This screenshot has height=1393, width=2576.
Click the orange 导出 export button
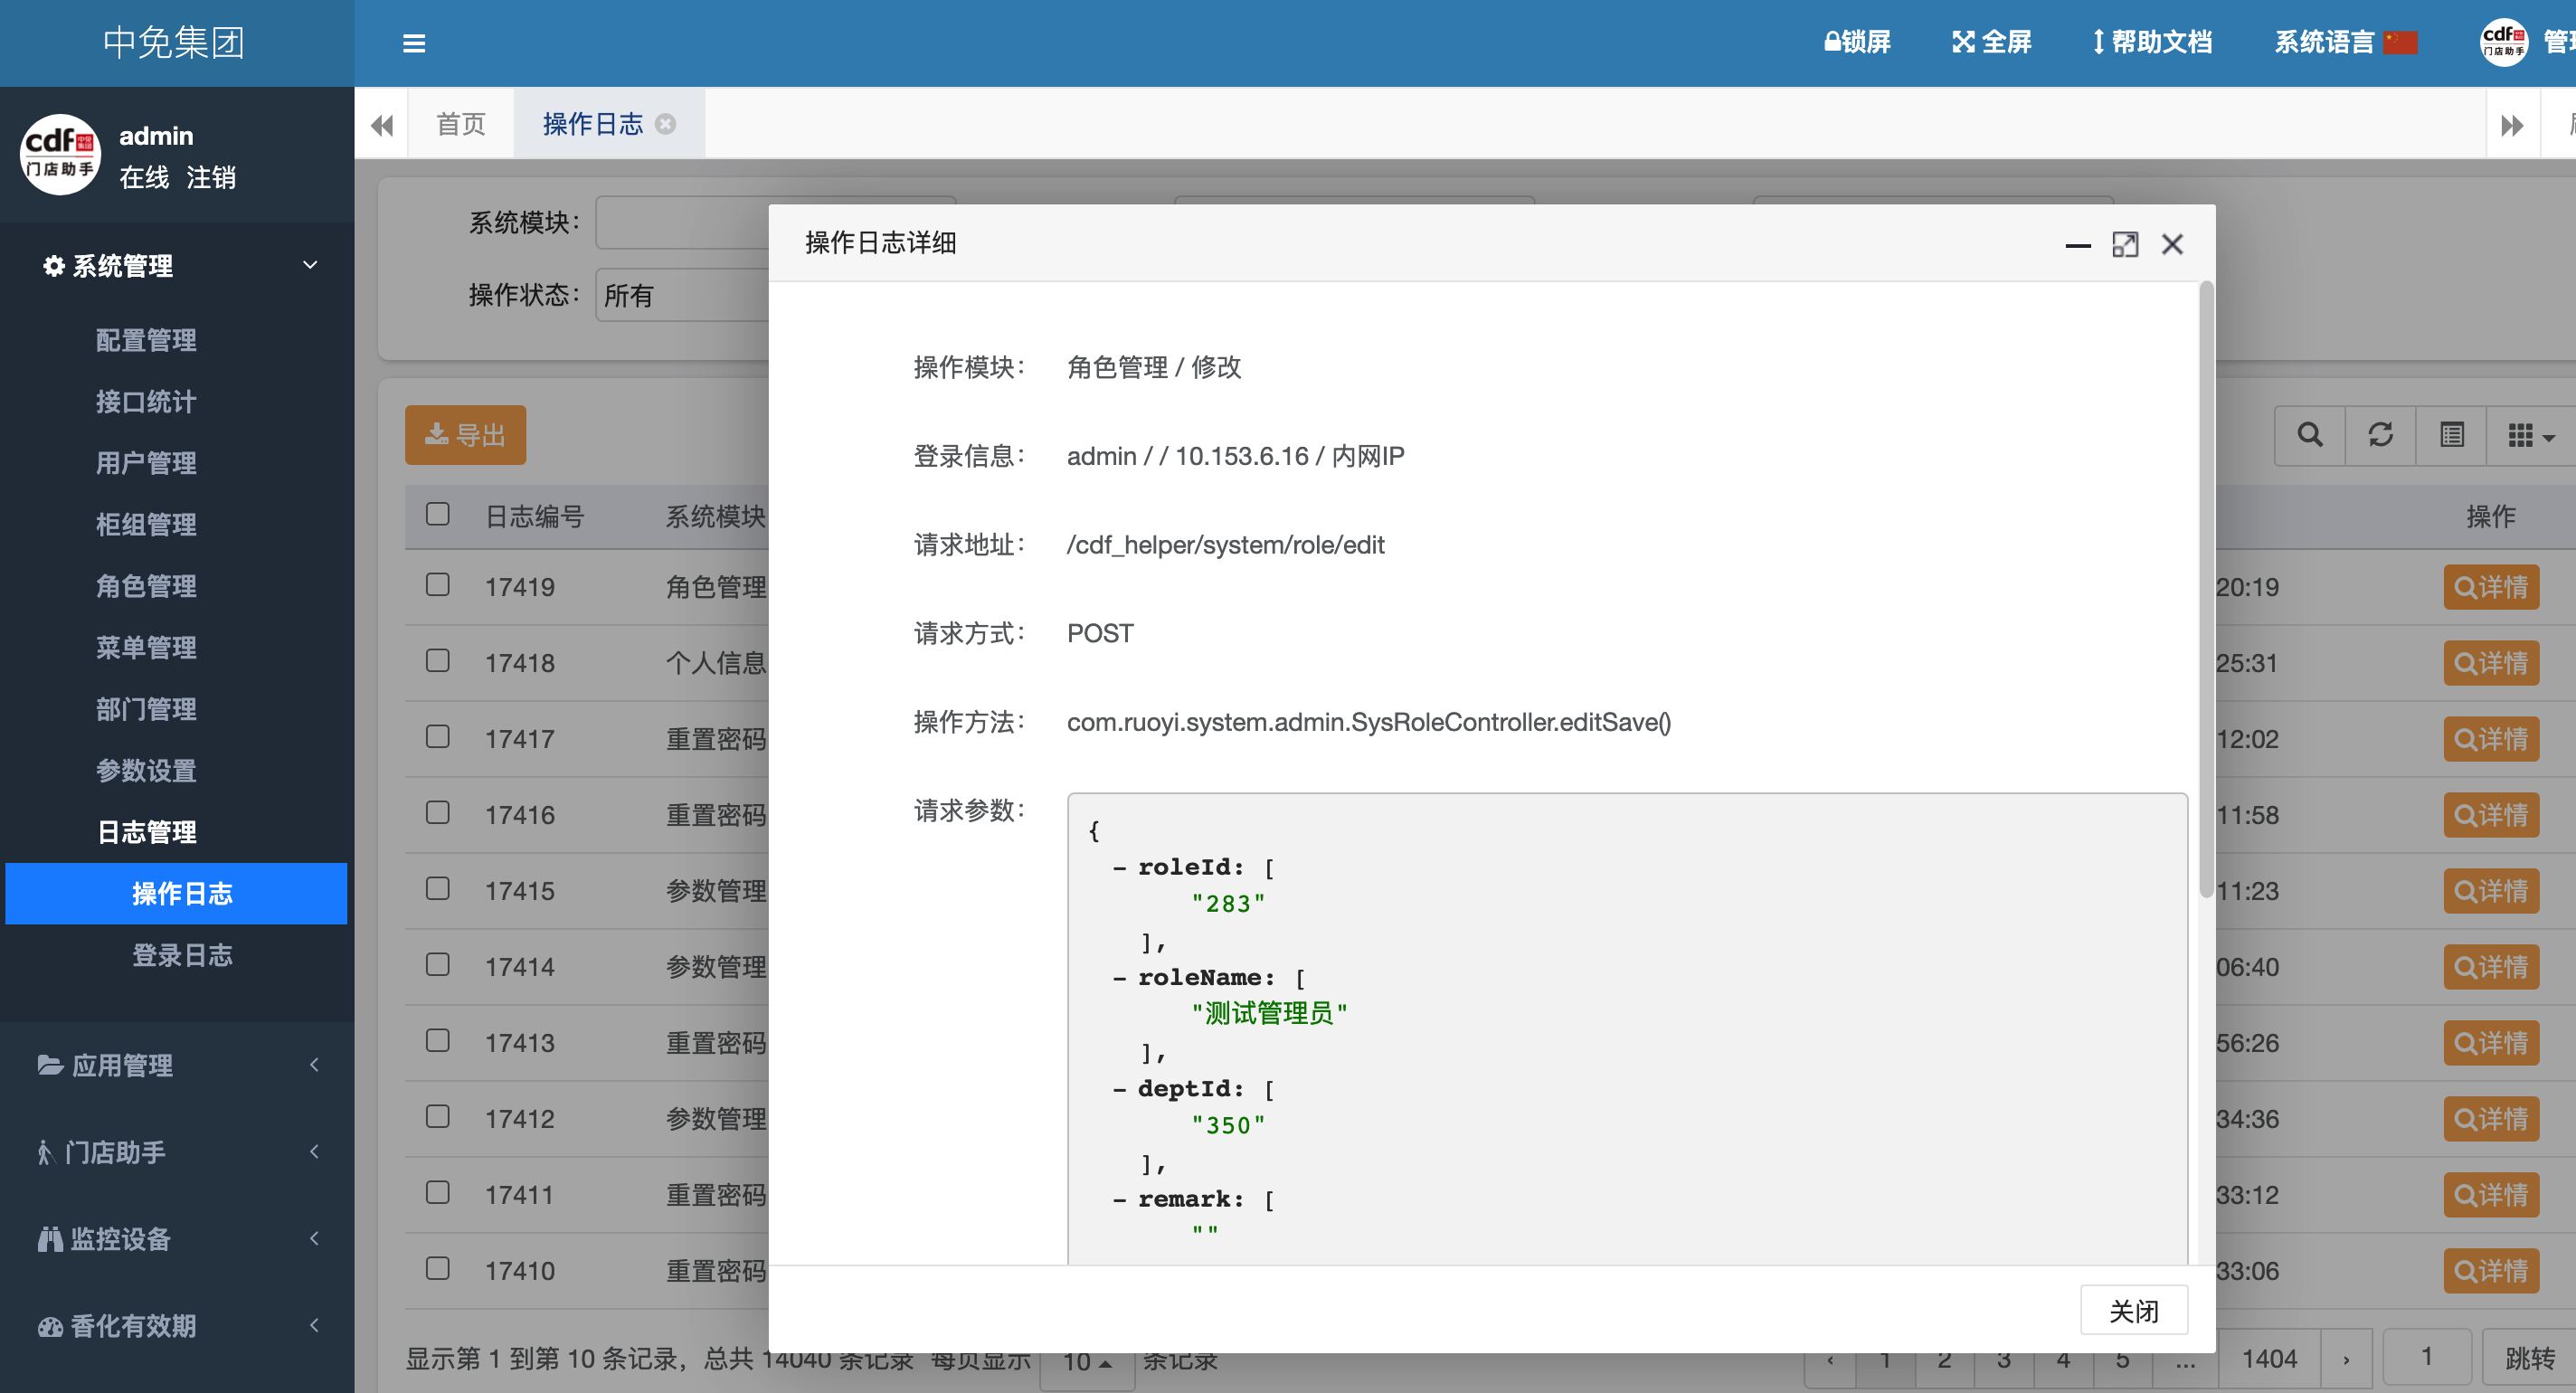coord(465,435)
